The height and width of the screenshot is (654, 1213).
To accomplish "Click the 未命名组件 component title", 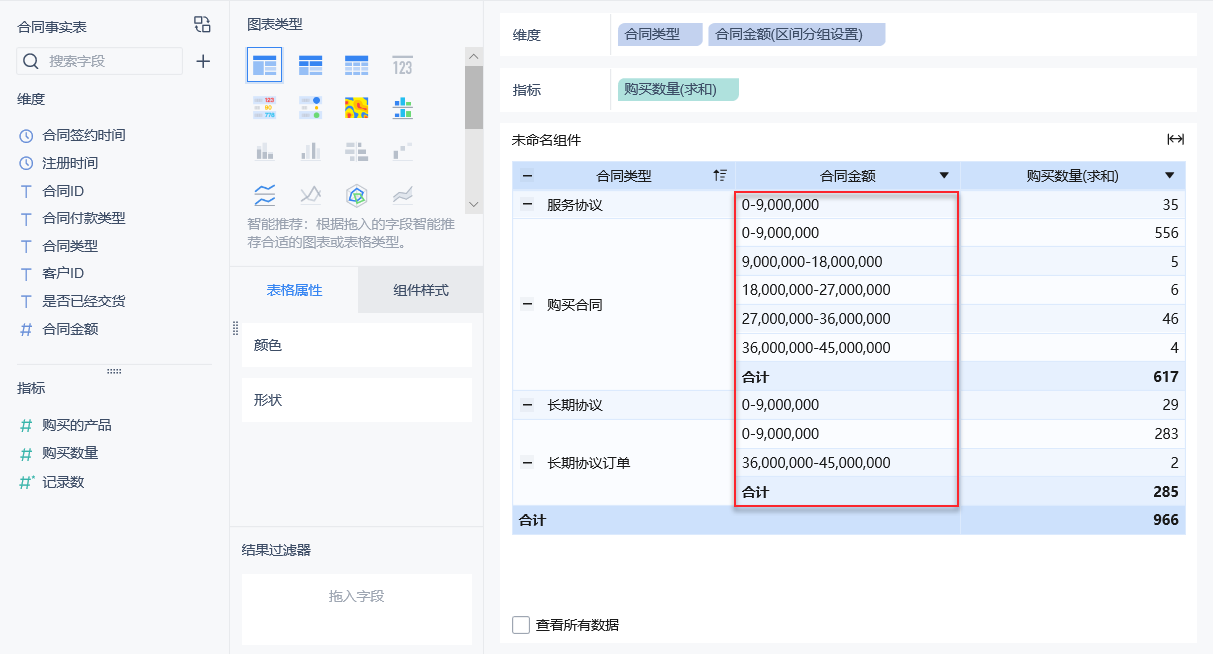I will (x=546, y=140).
